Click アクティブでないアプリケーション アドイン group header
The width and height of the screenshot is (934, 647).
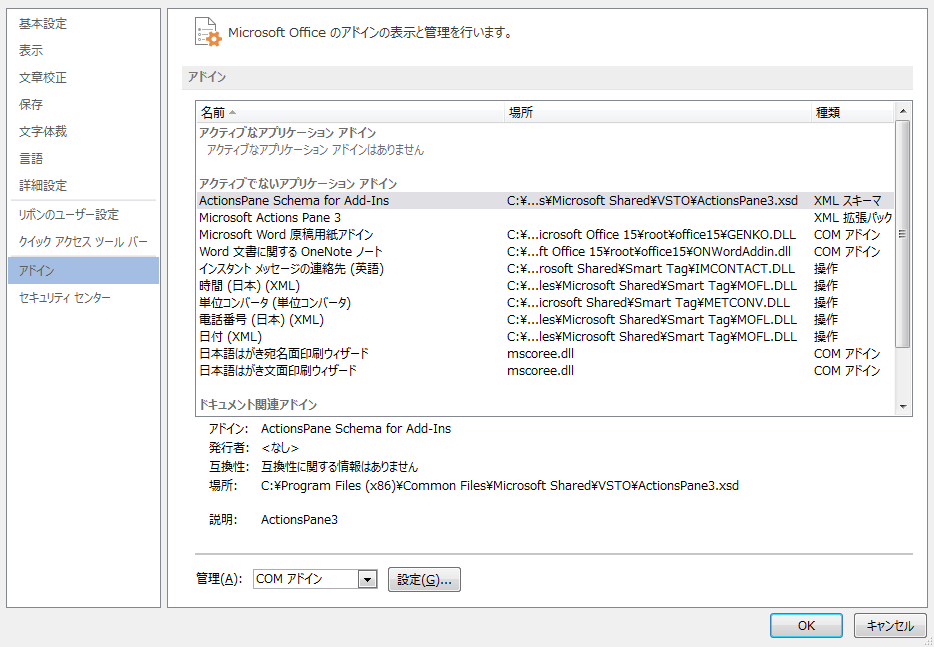click(298, 183)
